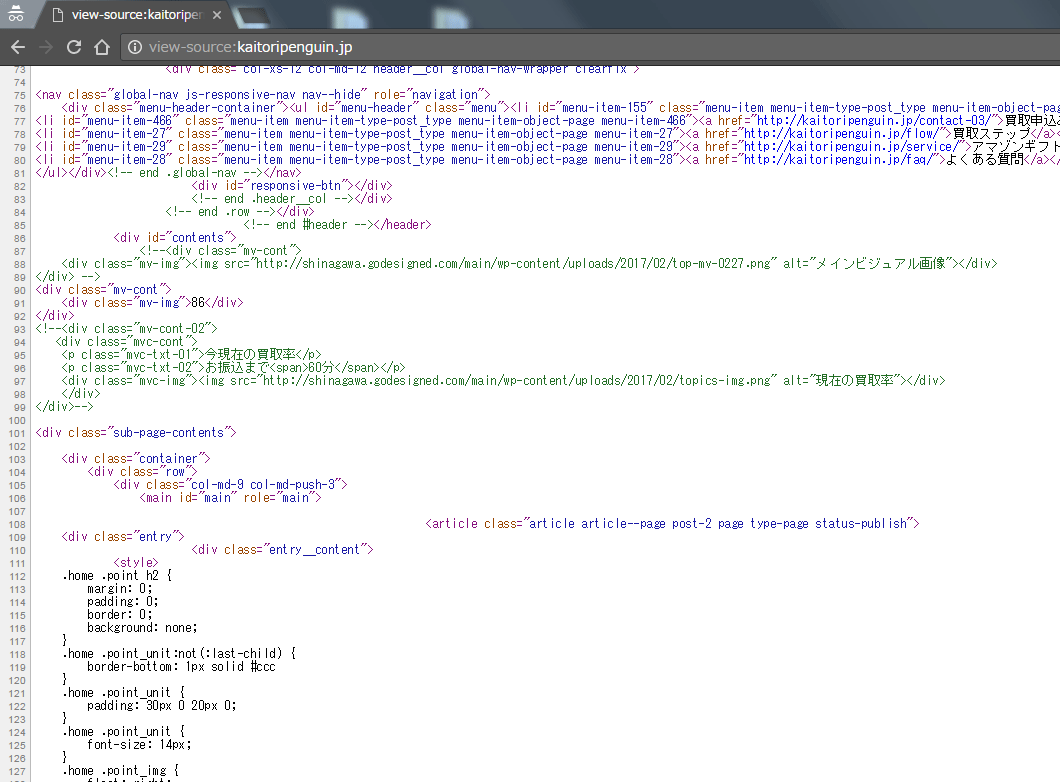Click the 'mvc-txt-01' class value

(160, 355)
